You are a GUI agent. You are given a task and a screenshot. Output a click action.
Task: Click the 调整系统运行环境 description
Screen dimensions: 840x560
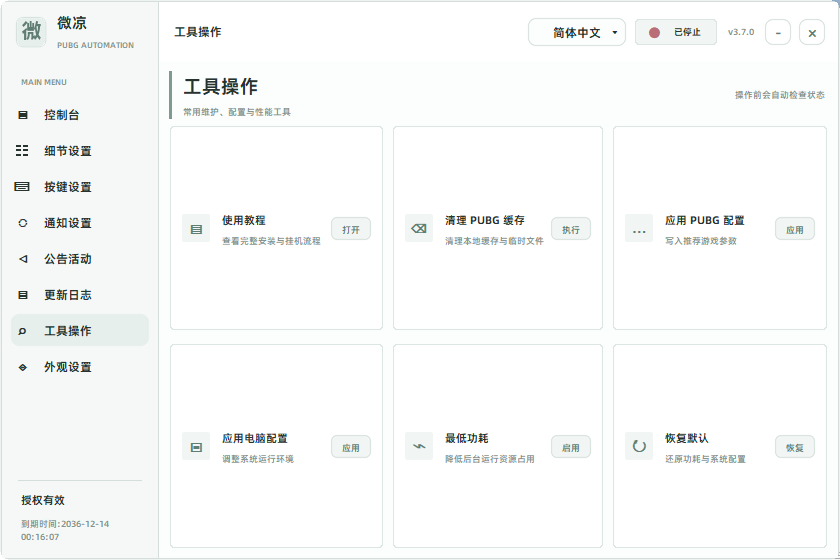coord(258,459)
